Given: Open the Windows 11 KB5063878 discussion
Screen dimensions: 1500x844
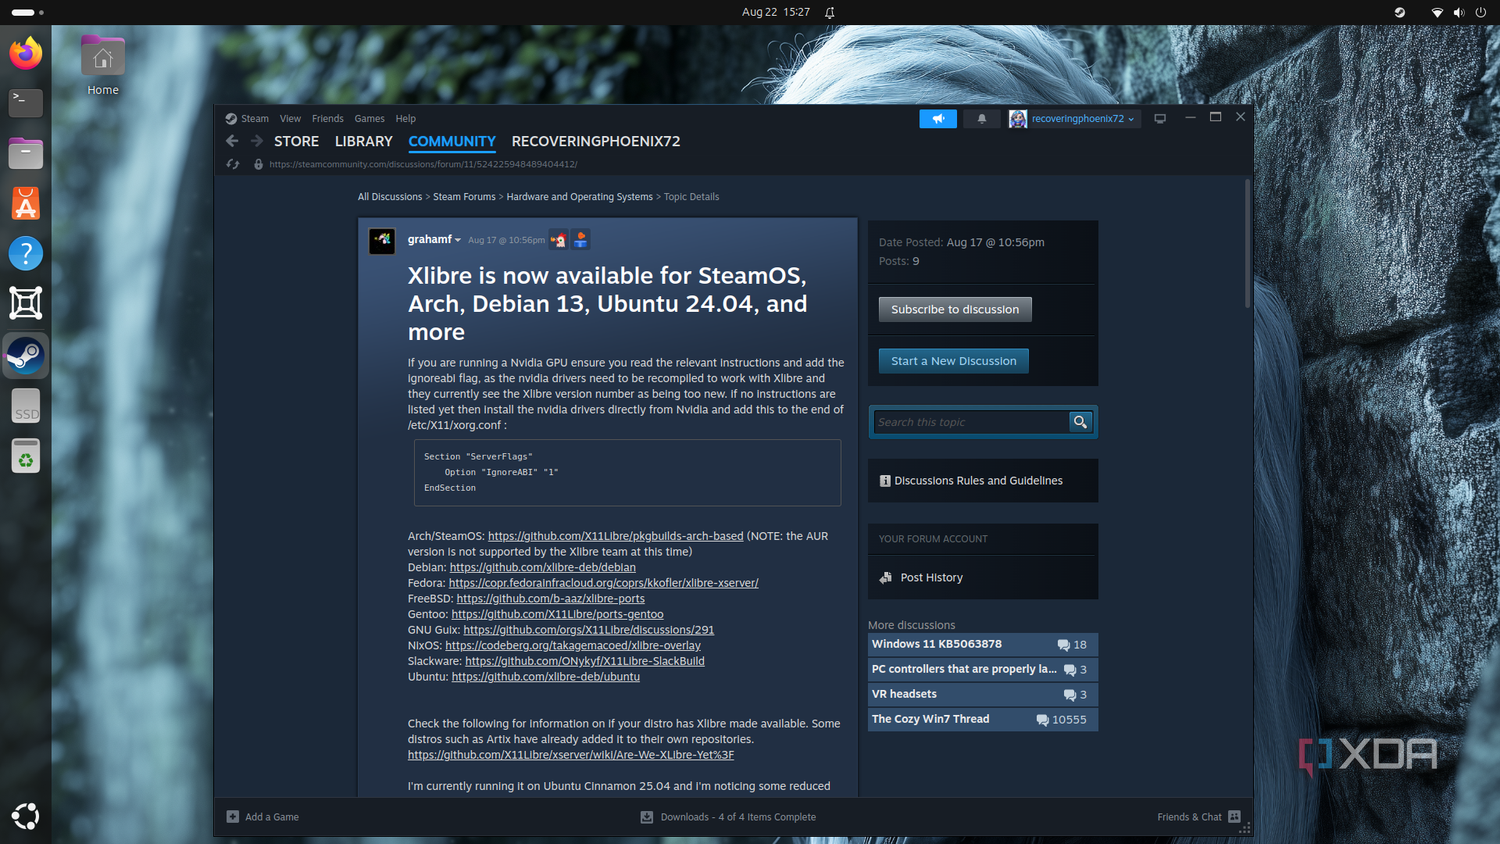Looking at the screenshot, I should tap(983, 645).
